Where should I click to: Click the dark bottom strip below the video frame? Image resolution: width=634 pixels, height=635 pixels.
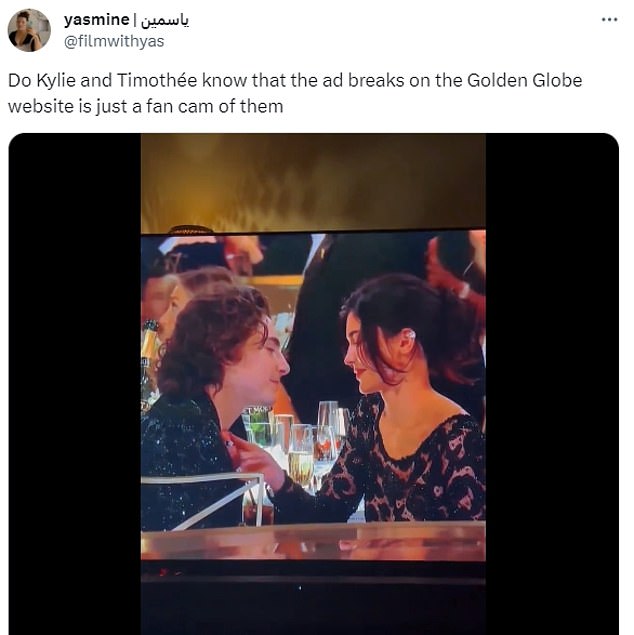(x=313, y=599)
